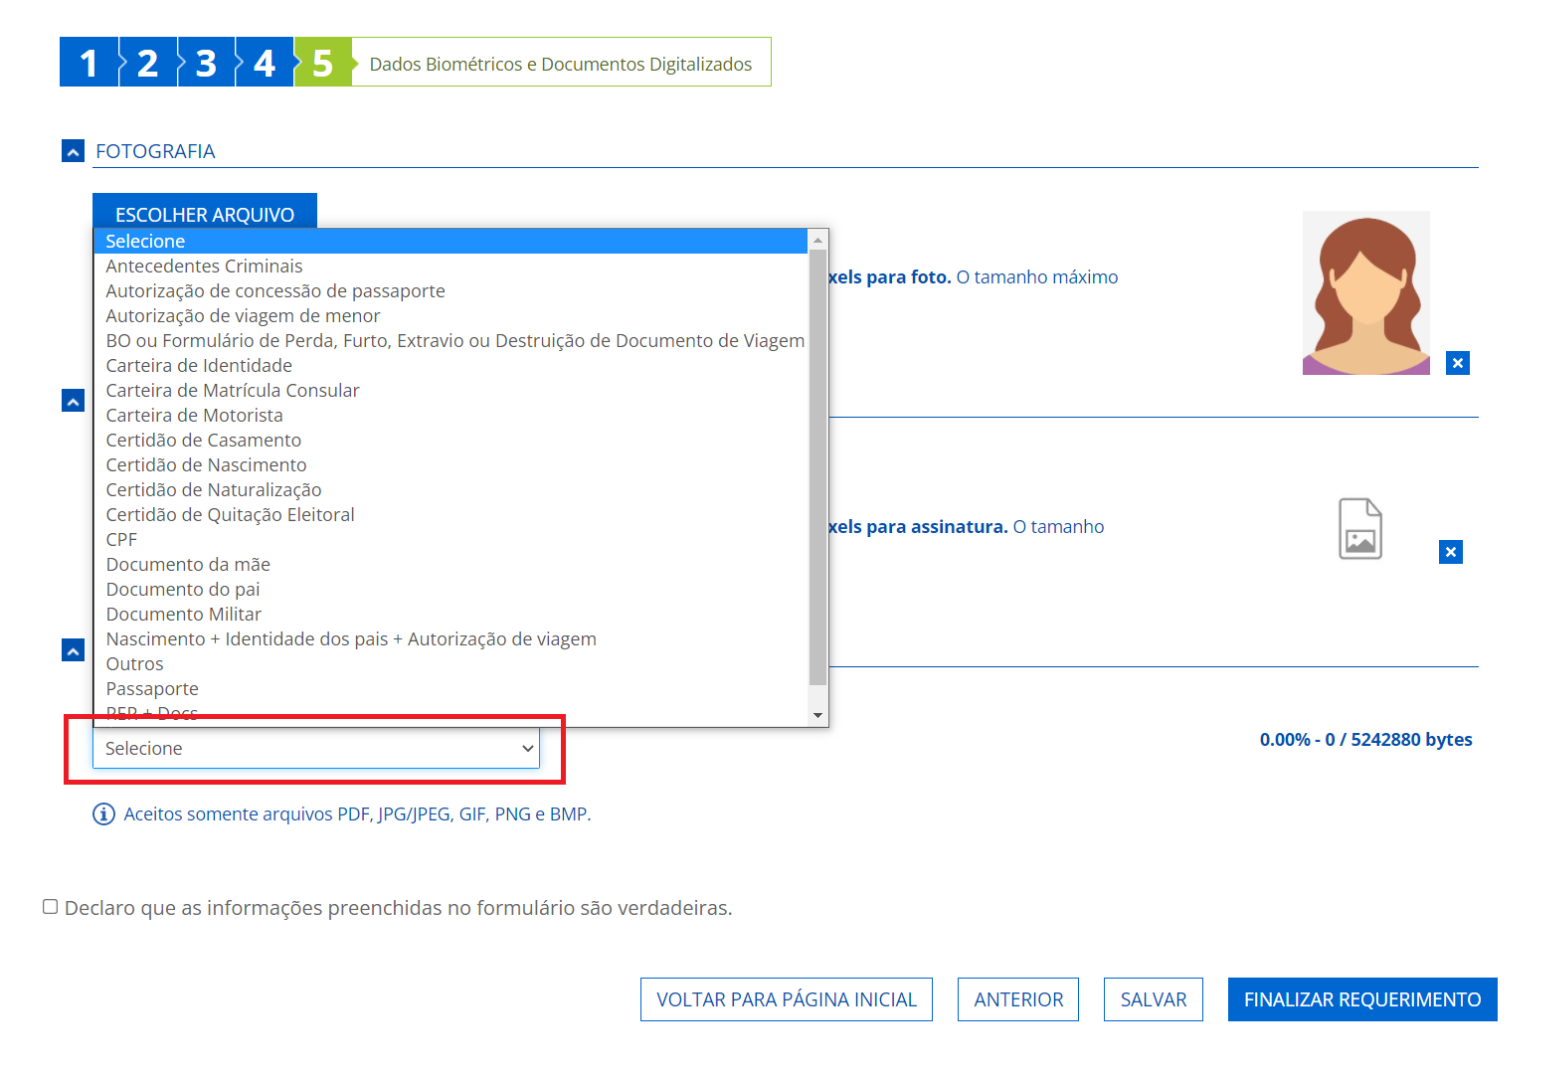Click the info icon beside accepted file types

pos(104,814)
